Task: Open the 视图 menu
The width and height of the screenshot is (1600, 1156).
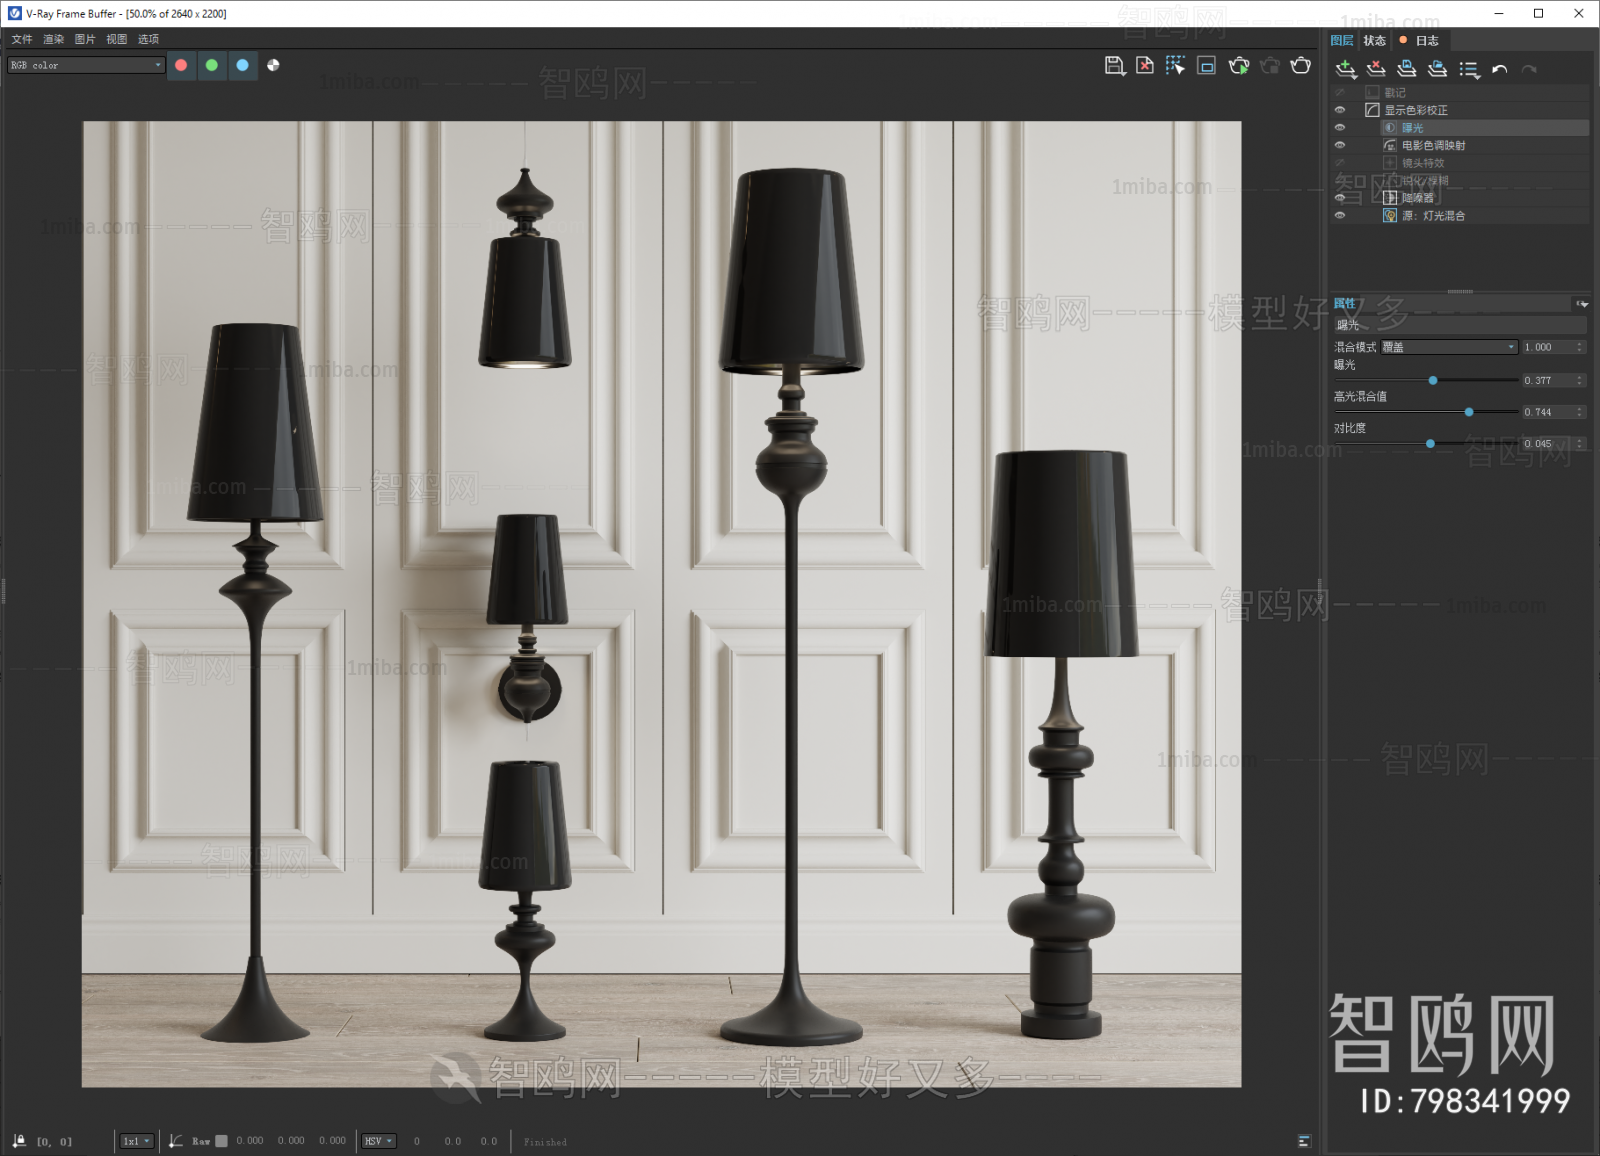Action: coord(117,39)
